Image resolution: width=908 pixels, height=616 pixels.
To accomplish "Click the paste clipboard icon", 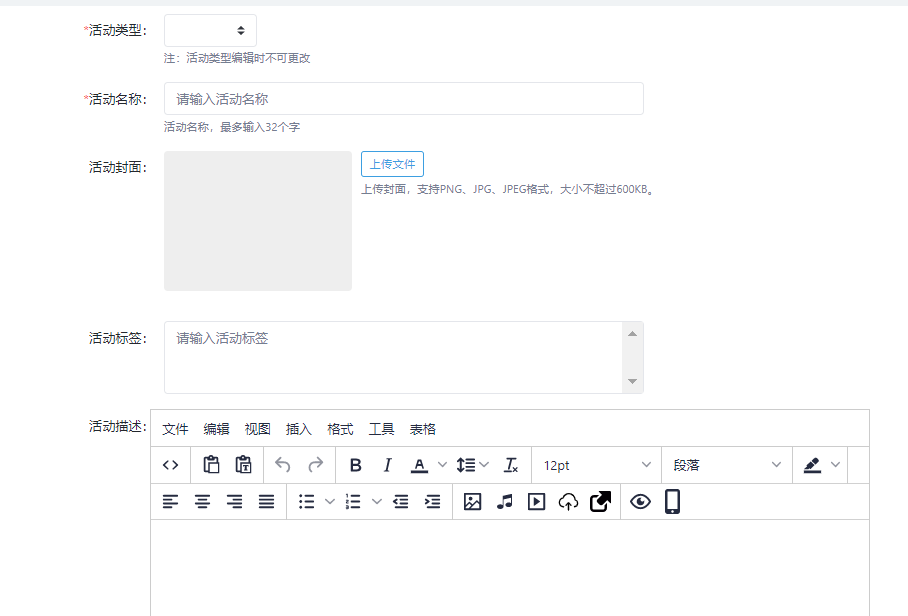I will coord(211,465).
